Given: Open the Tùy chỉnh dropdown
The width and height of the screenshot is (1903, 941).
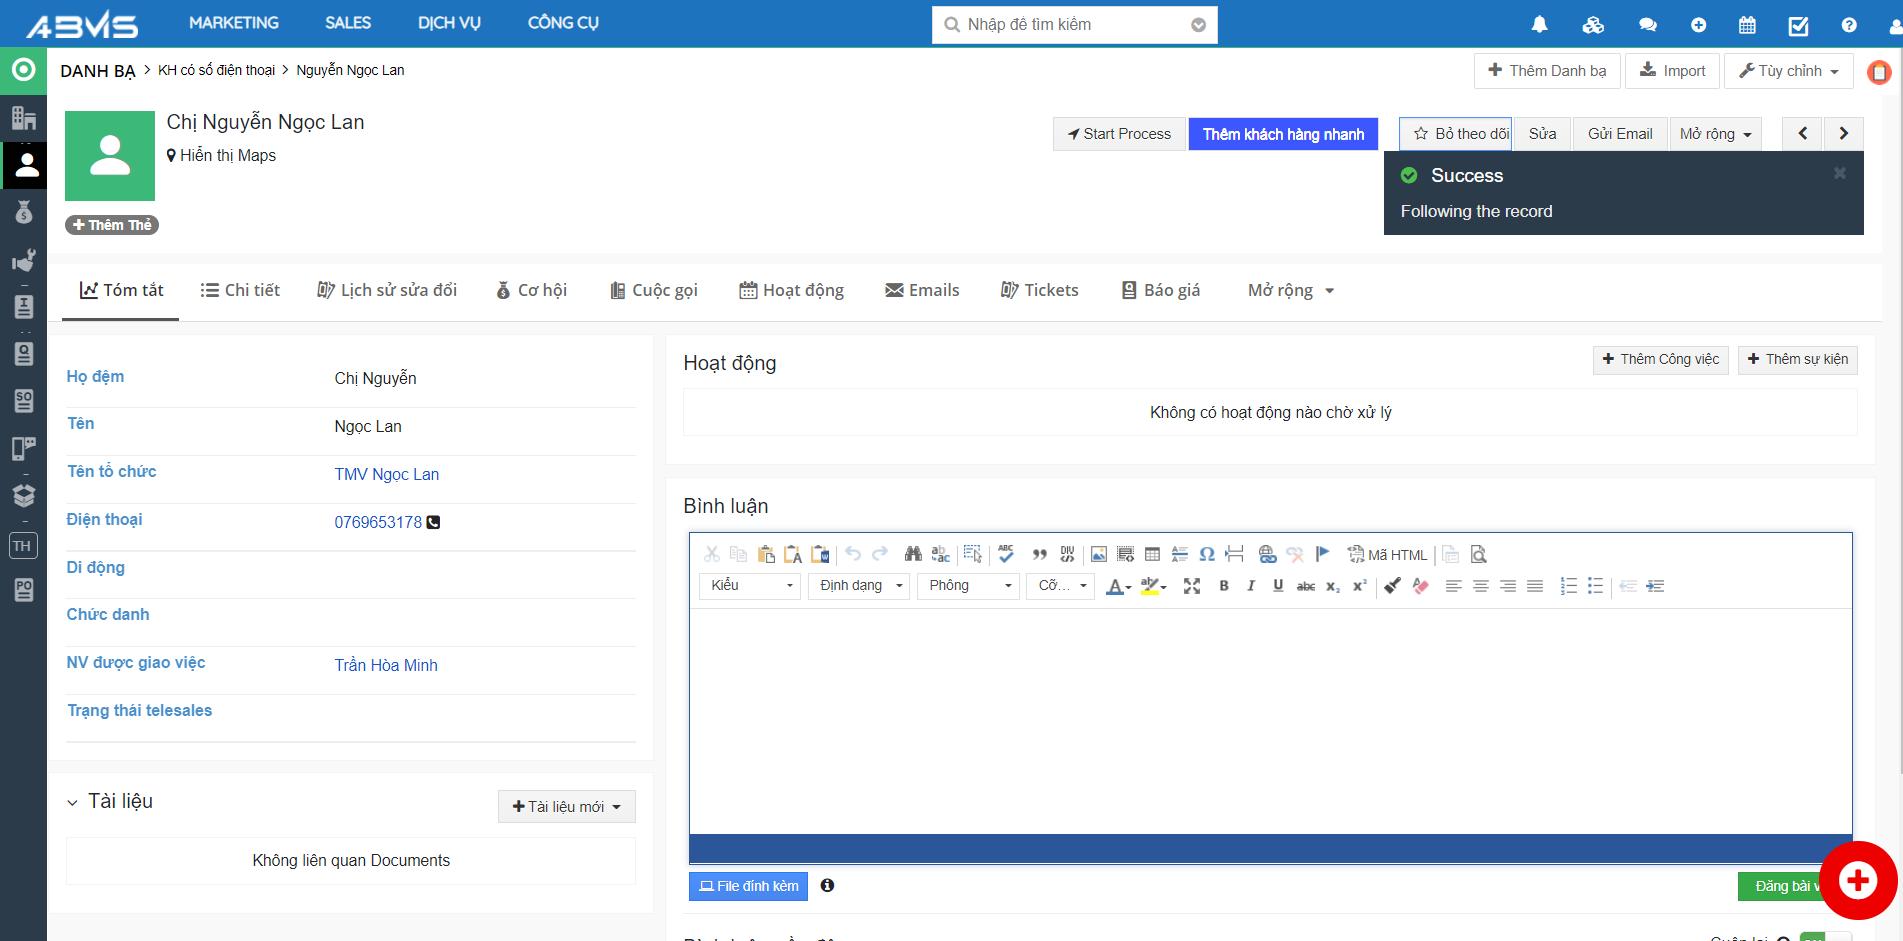Looking at the screenshot, I should (1788, 71).
